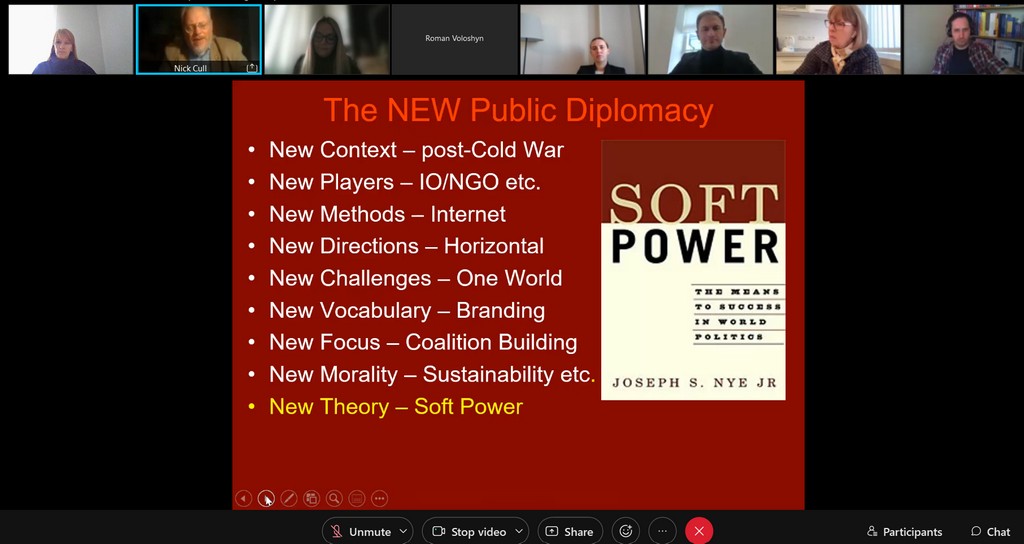This screenshot has width=1024, height=544.
Task: Click the Soft Power book cover image
Action: coord(693,270)
